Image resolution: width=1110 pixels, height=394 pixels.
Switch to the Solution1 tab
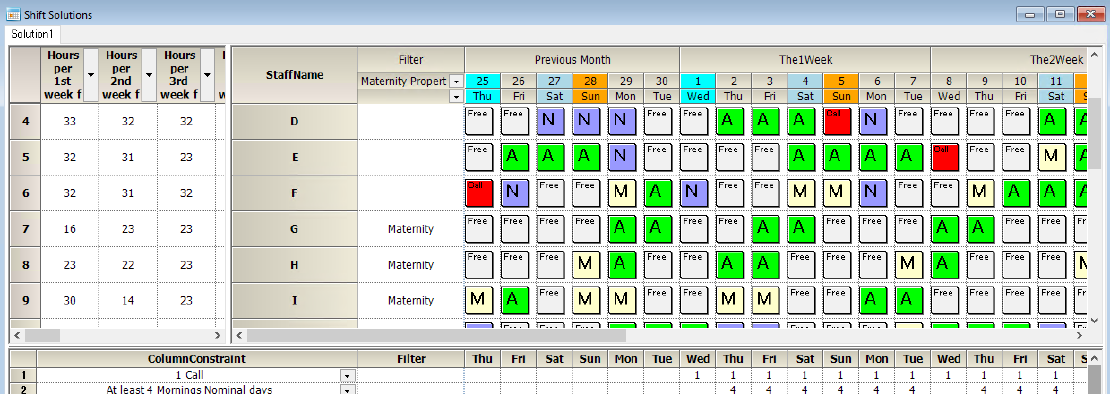[x=33, y=35]
